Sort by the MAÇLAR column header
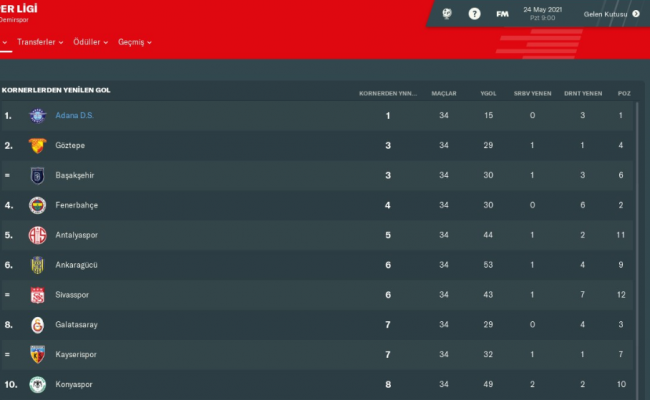 click(444, 92)
